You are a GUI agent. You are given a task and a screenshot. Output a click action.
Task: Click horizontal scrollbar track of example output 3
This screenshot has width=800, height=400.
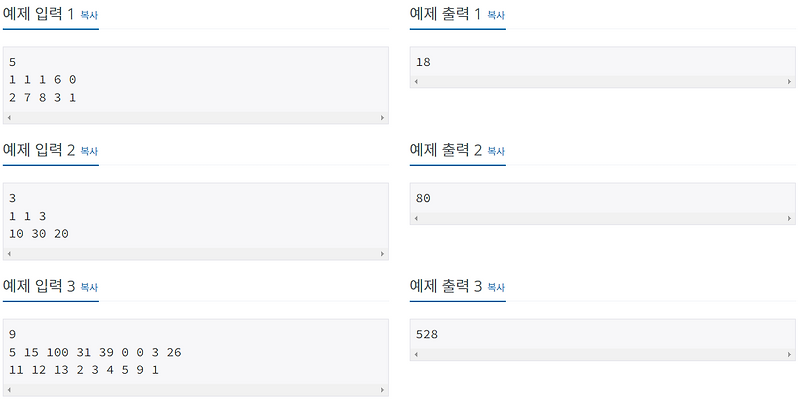point(602,354)
